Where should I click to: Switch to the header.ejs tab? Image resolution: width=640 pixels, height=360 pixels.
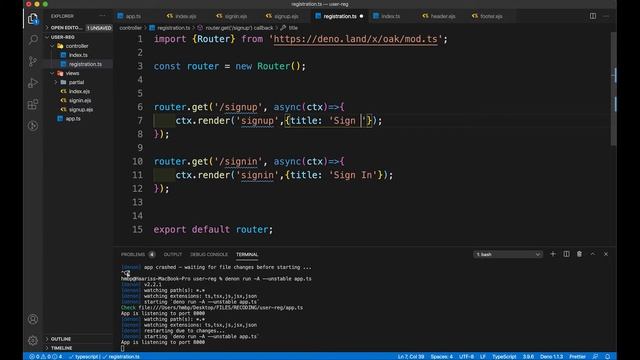443,16
